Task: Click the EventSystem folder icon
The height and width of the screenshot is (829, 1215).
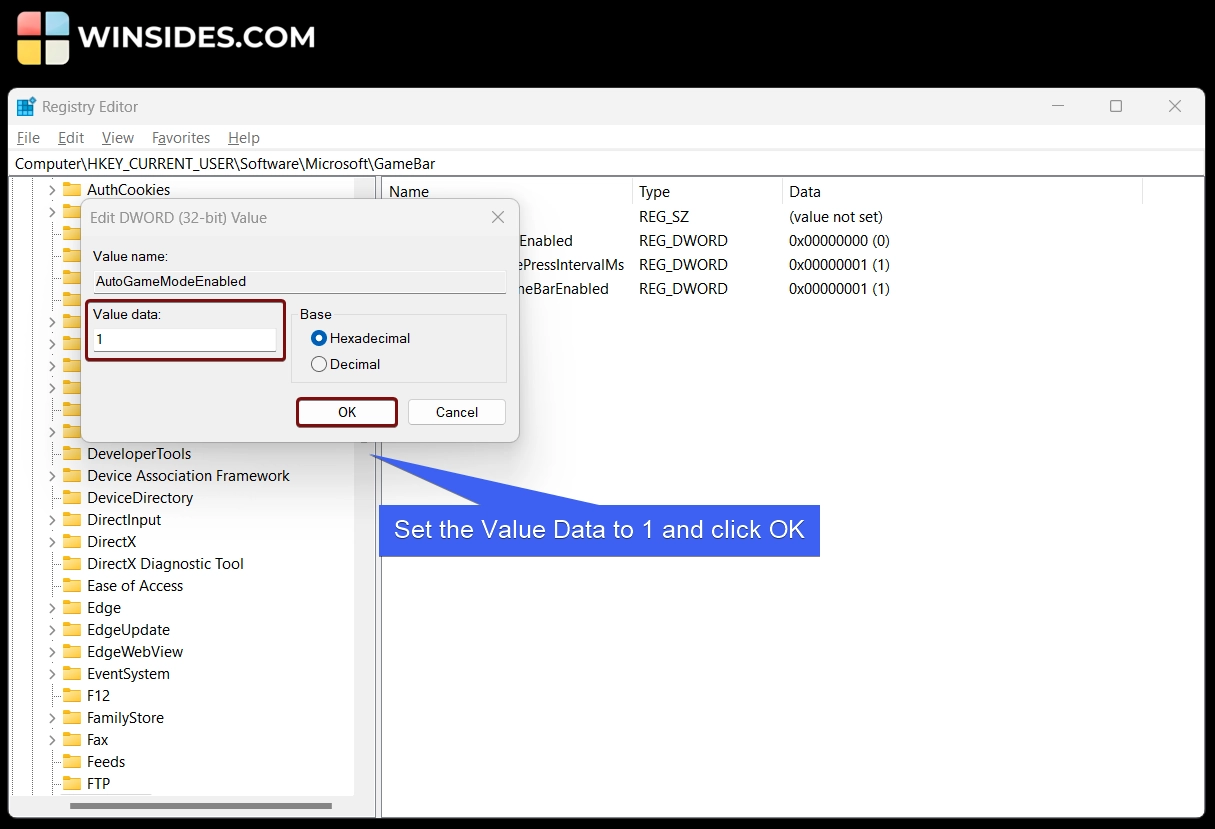Action: click(72, 673)
